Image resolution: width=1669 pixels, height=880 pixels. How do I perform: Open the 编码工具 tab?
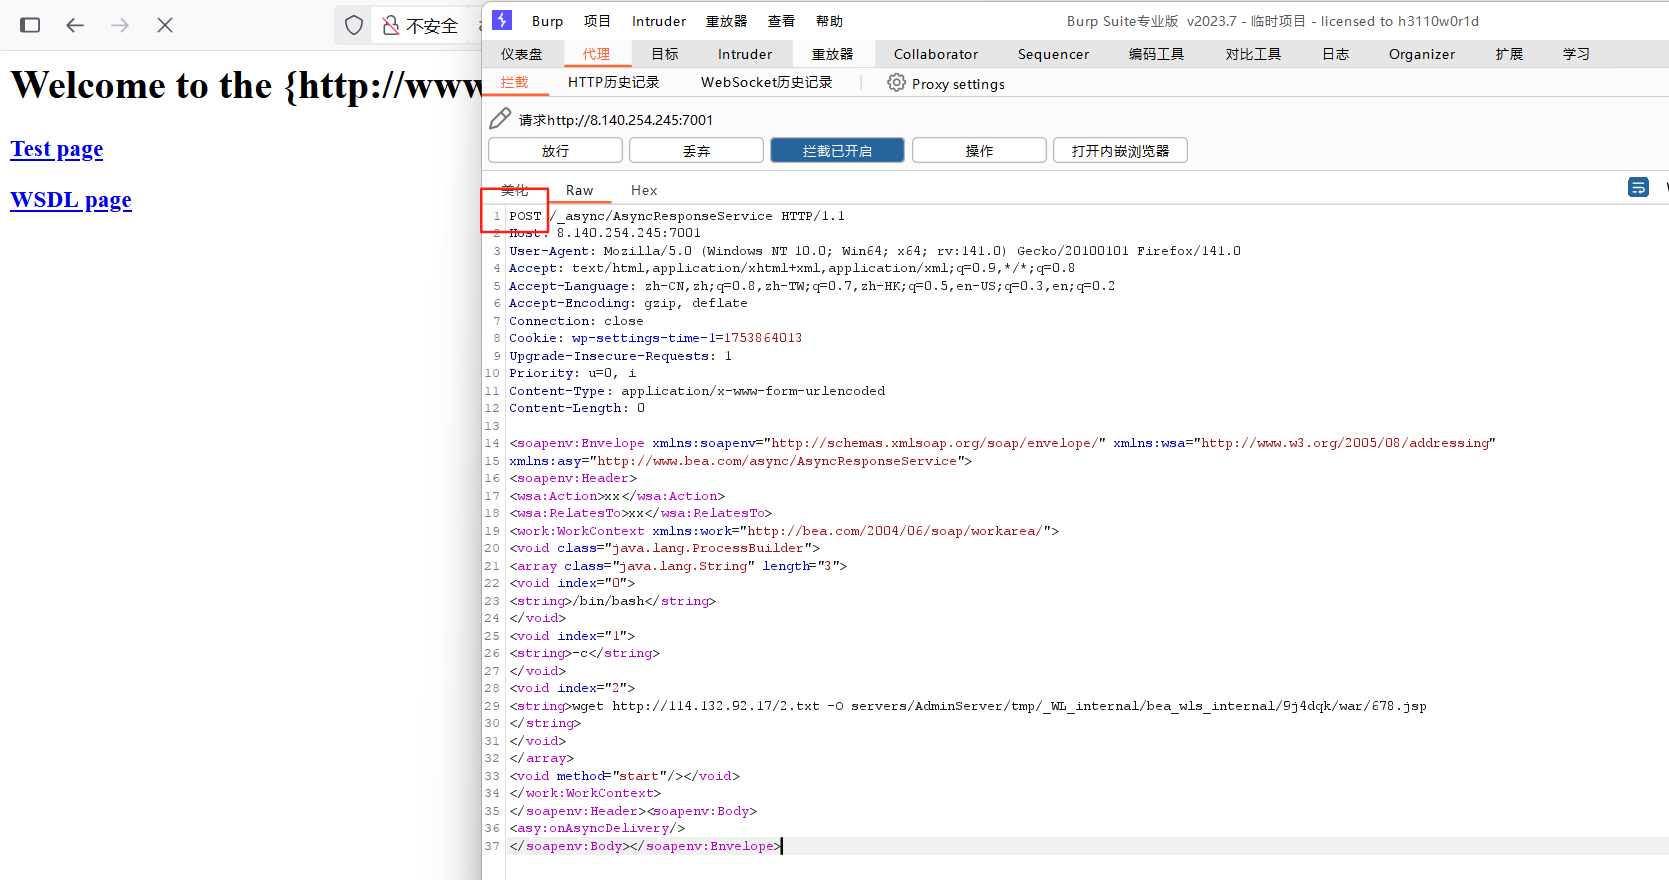1156,54
